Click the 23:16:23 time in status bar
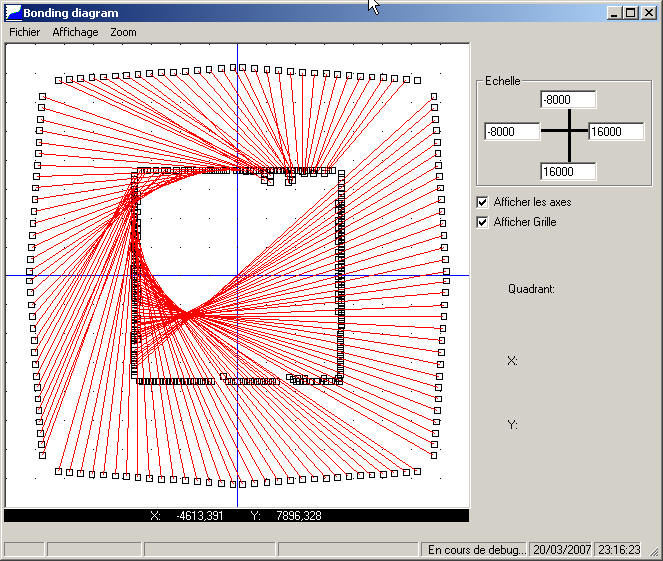 tap(619, 549)
